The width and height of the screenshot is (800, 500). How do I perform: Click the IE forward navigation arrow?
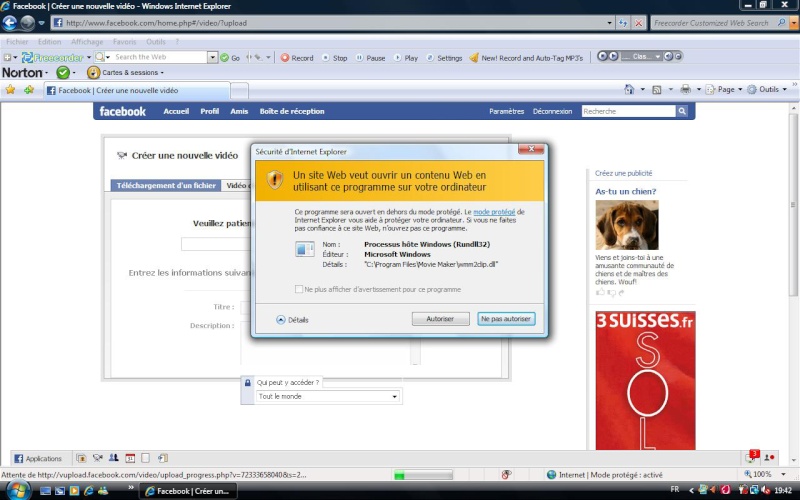click(x=28, y=22)
